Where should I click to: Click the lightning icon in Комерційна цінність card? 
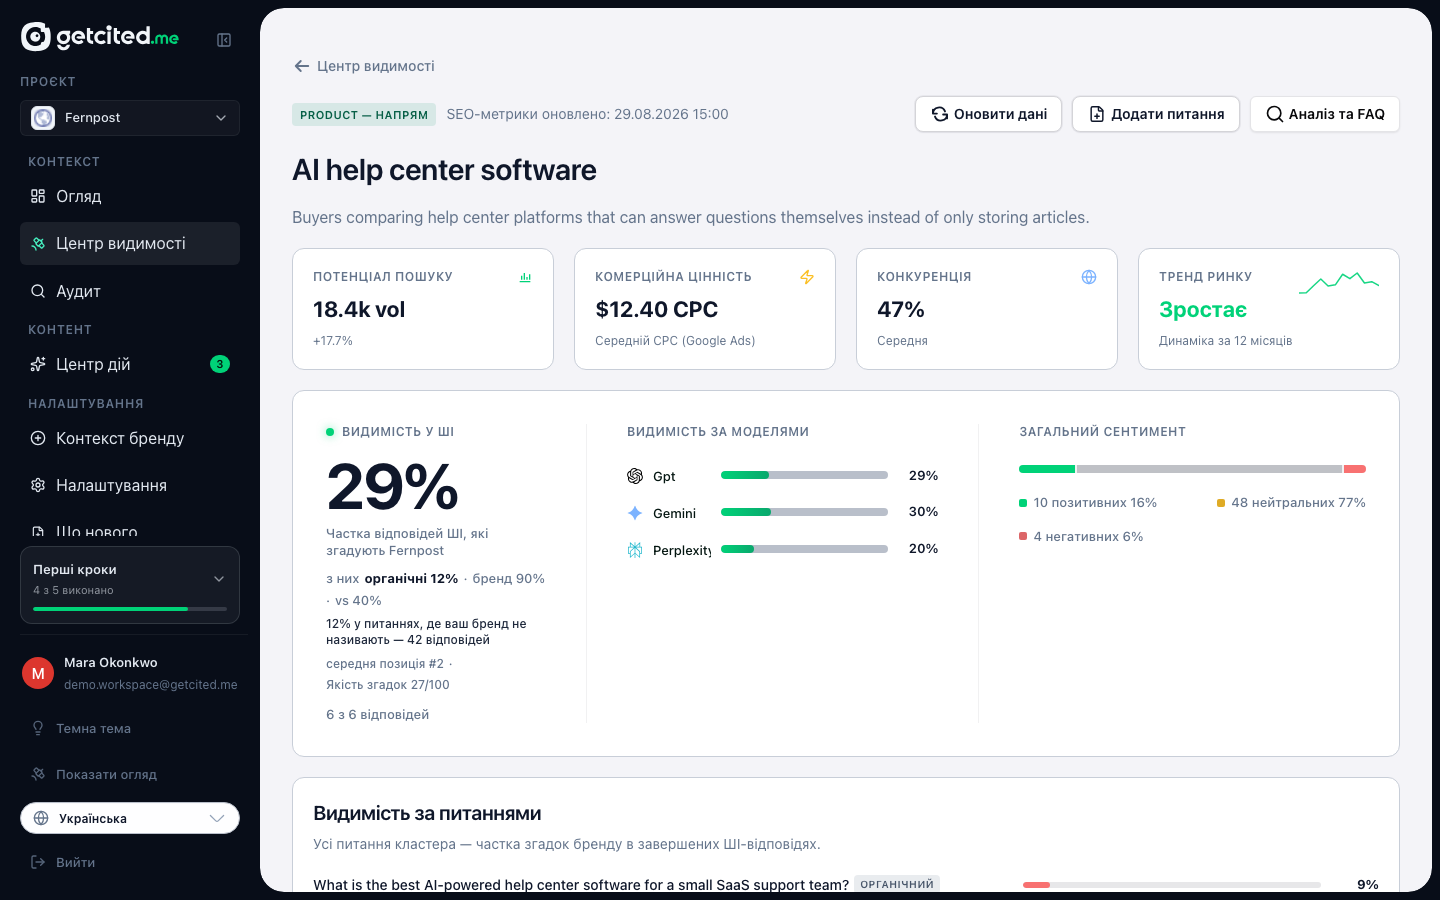(807, 277)
